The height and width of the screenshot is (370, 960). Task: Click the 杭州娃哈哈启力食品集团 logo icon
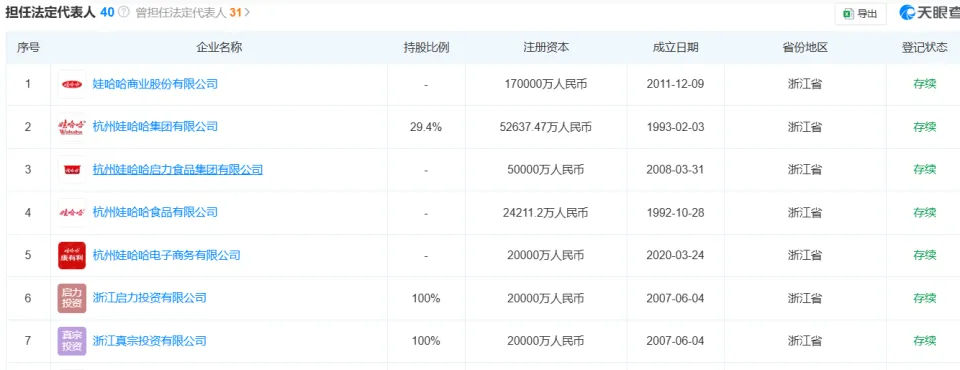tap(72, 170)
